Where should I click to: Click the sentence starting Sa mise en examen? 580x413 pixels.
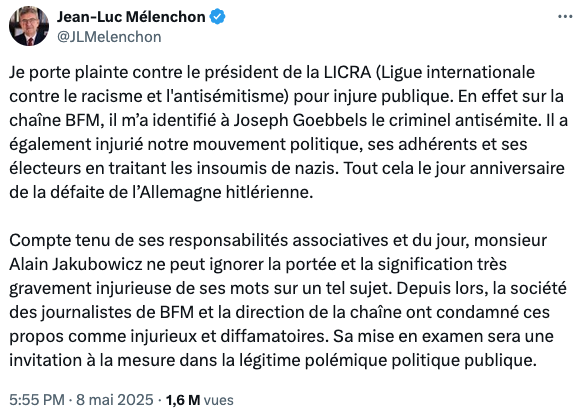tap(282, 348)
